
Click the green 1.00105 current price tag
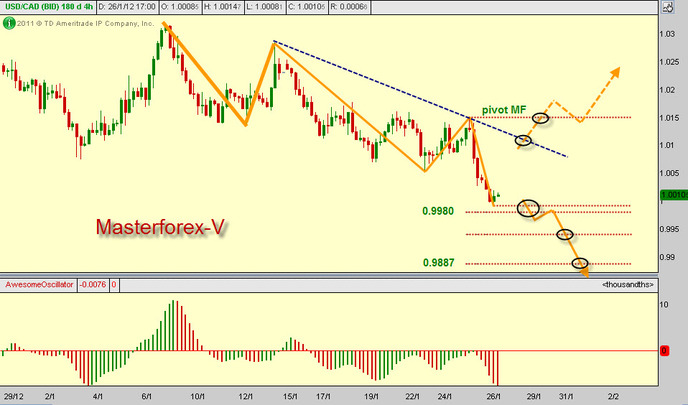click(674, 195)
